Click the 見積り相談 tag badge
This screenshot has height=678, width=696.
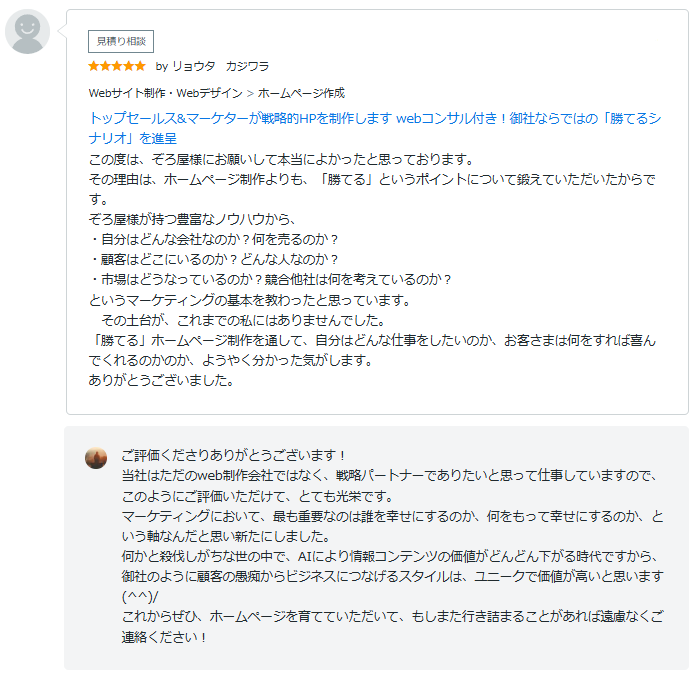click(121, 41)
